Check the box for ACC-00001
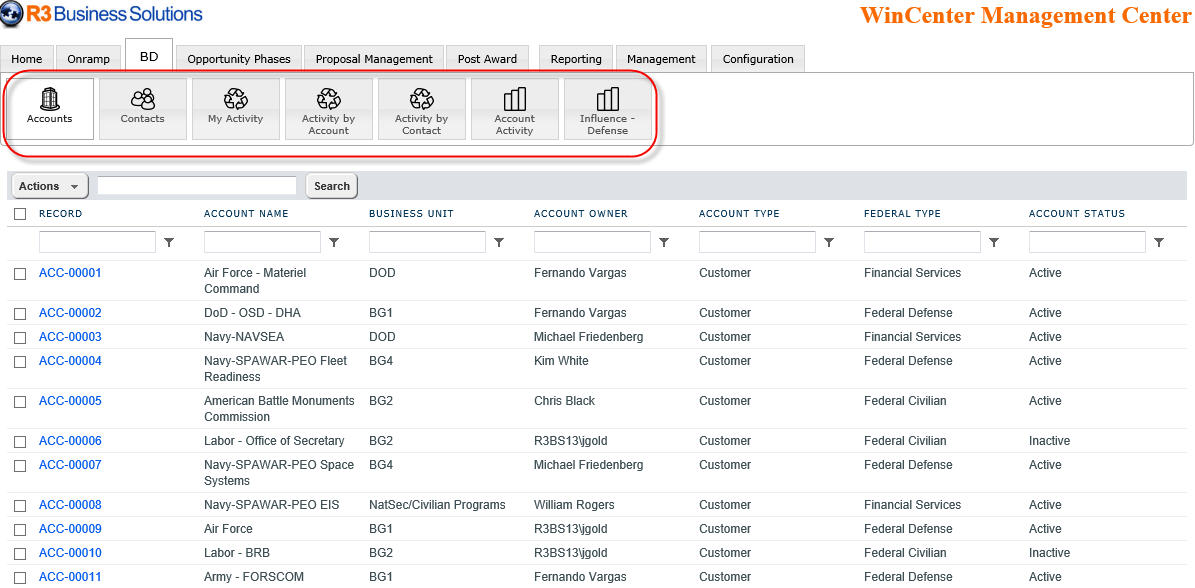This screenshot has height=588, width=1195. click(20, 274)
